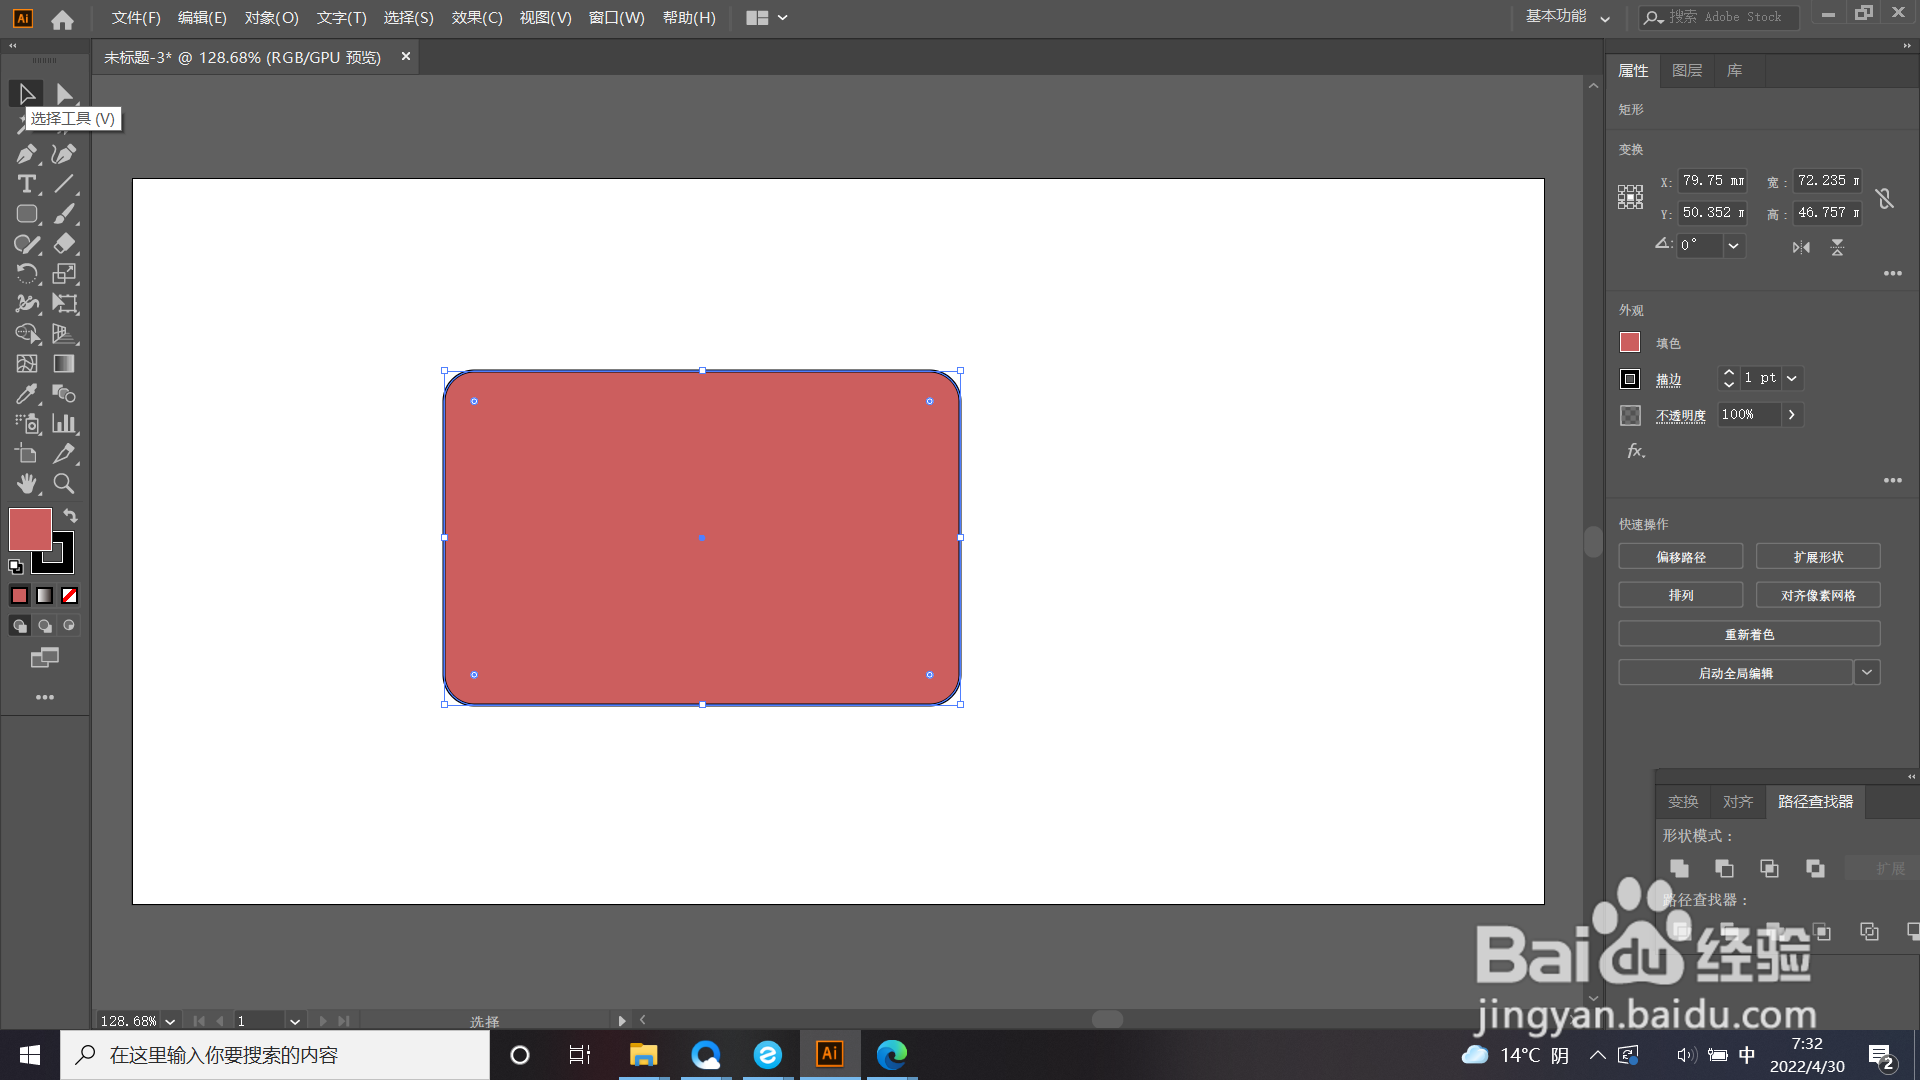Open the 效果(C) menu
Image resolution: width=1920 pixels, height=1080 pixels.
(476, 18)
